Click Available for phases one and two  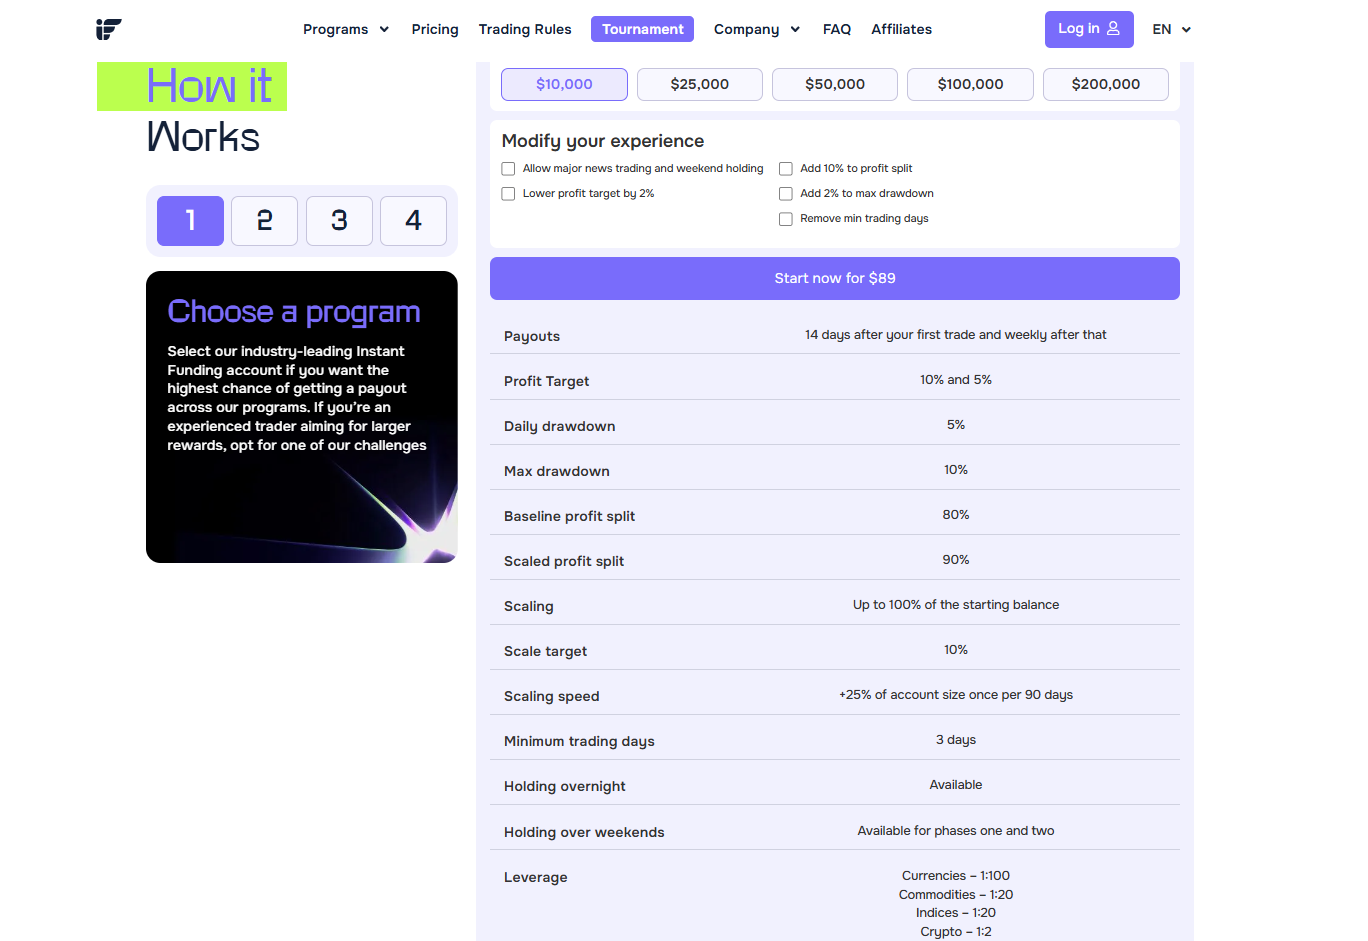(x=956, y=831)
